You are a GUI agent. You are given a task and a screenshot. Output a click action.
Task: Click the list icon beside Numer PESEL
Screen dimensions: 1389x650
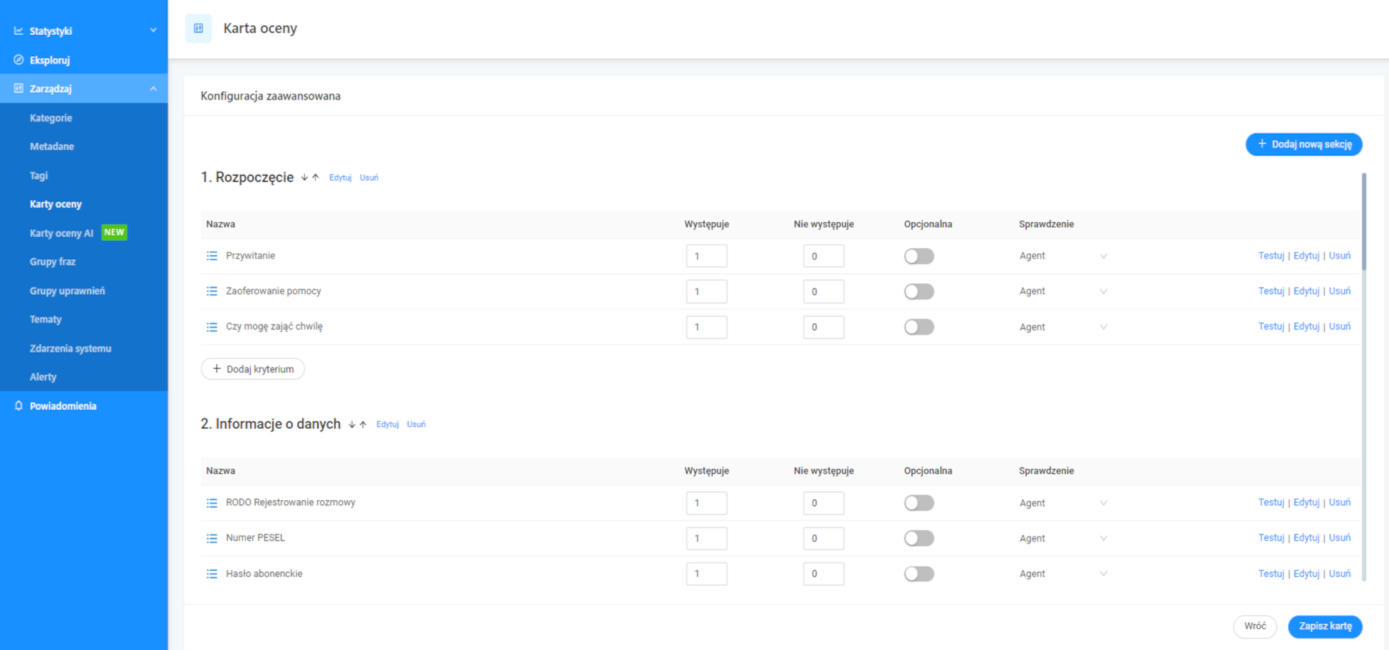pos(212,538)
